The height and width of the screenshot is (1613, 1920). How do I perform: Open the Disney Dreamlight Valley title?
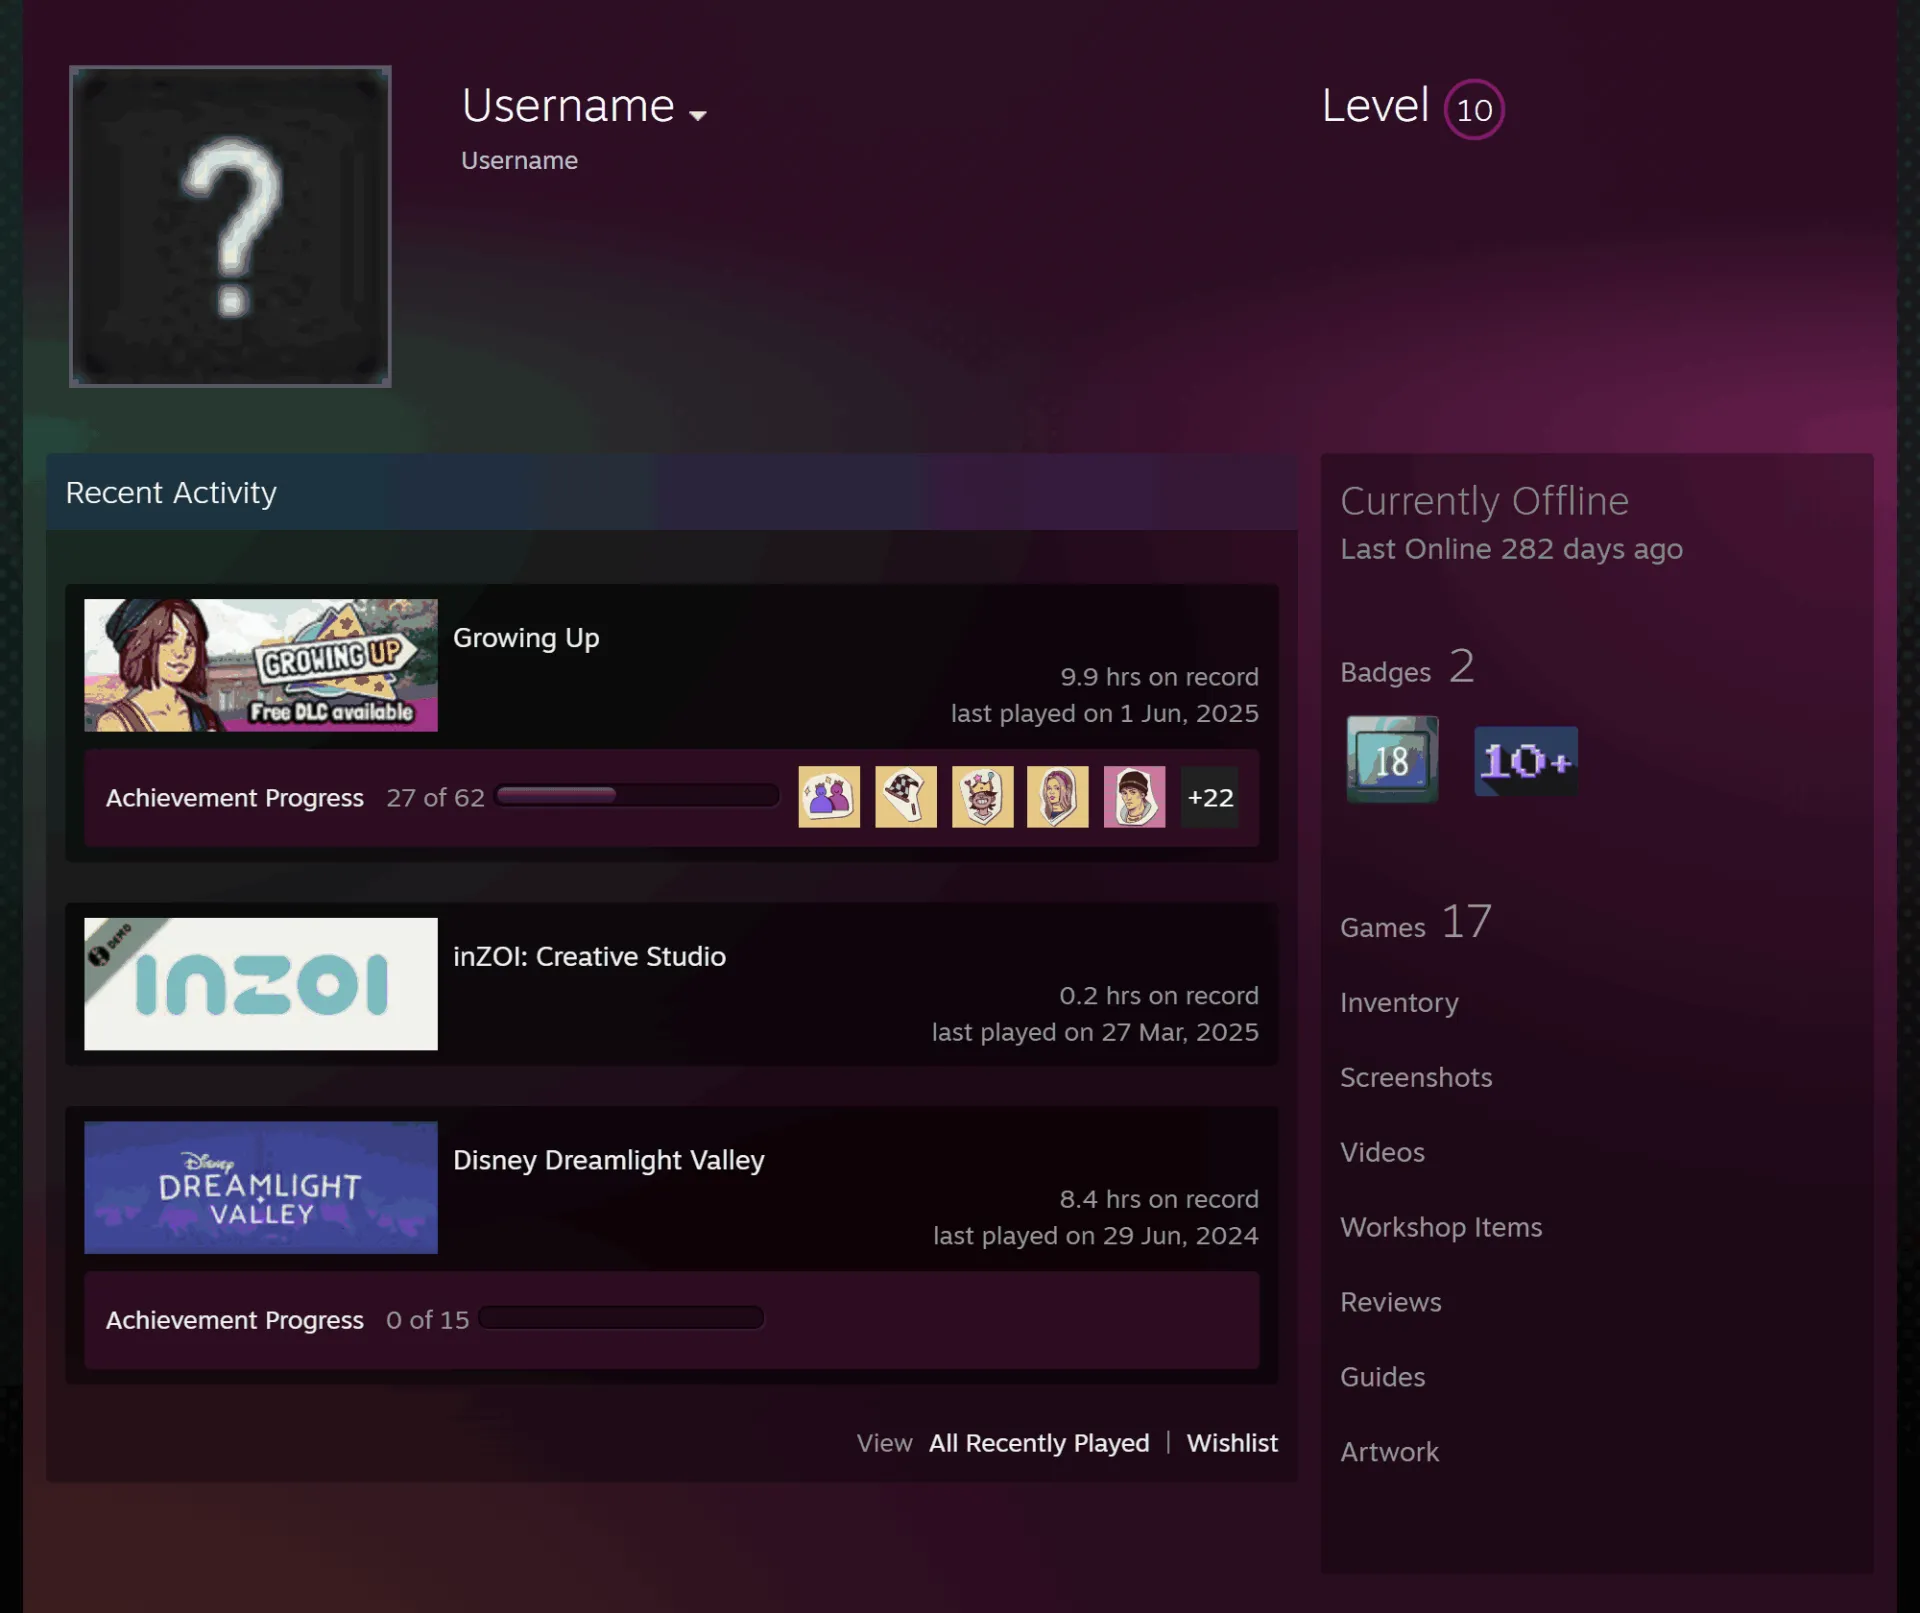coord(608,1160)
